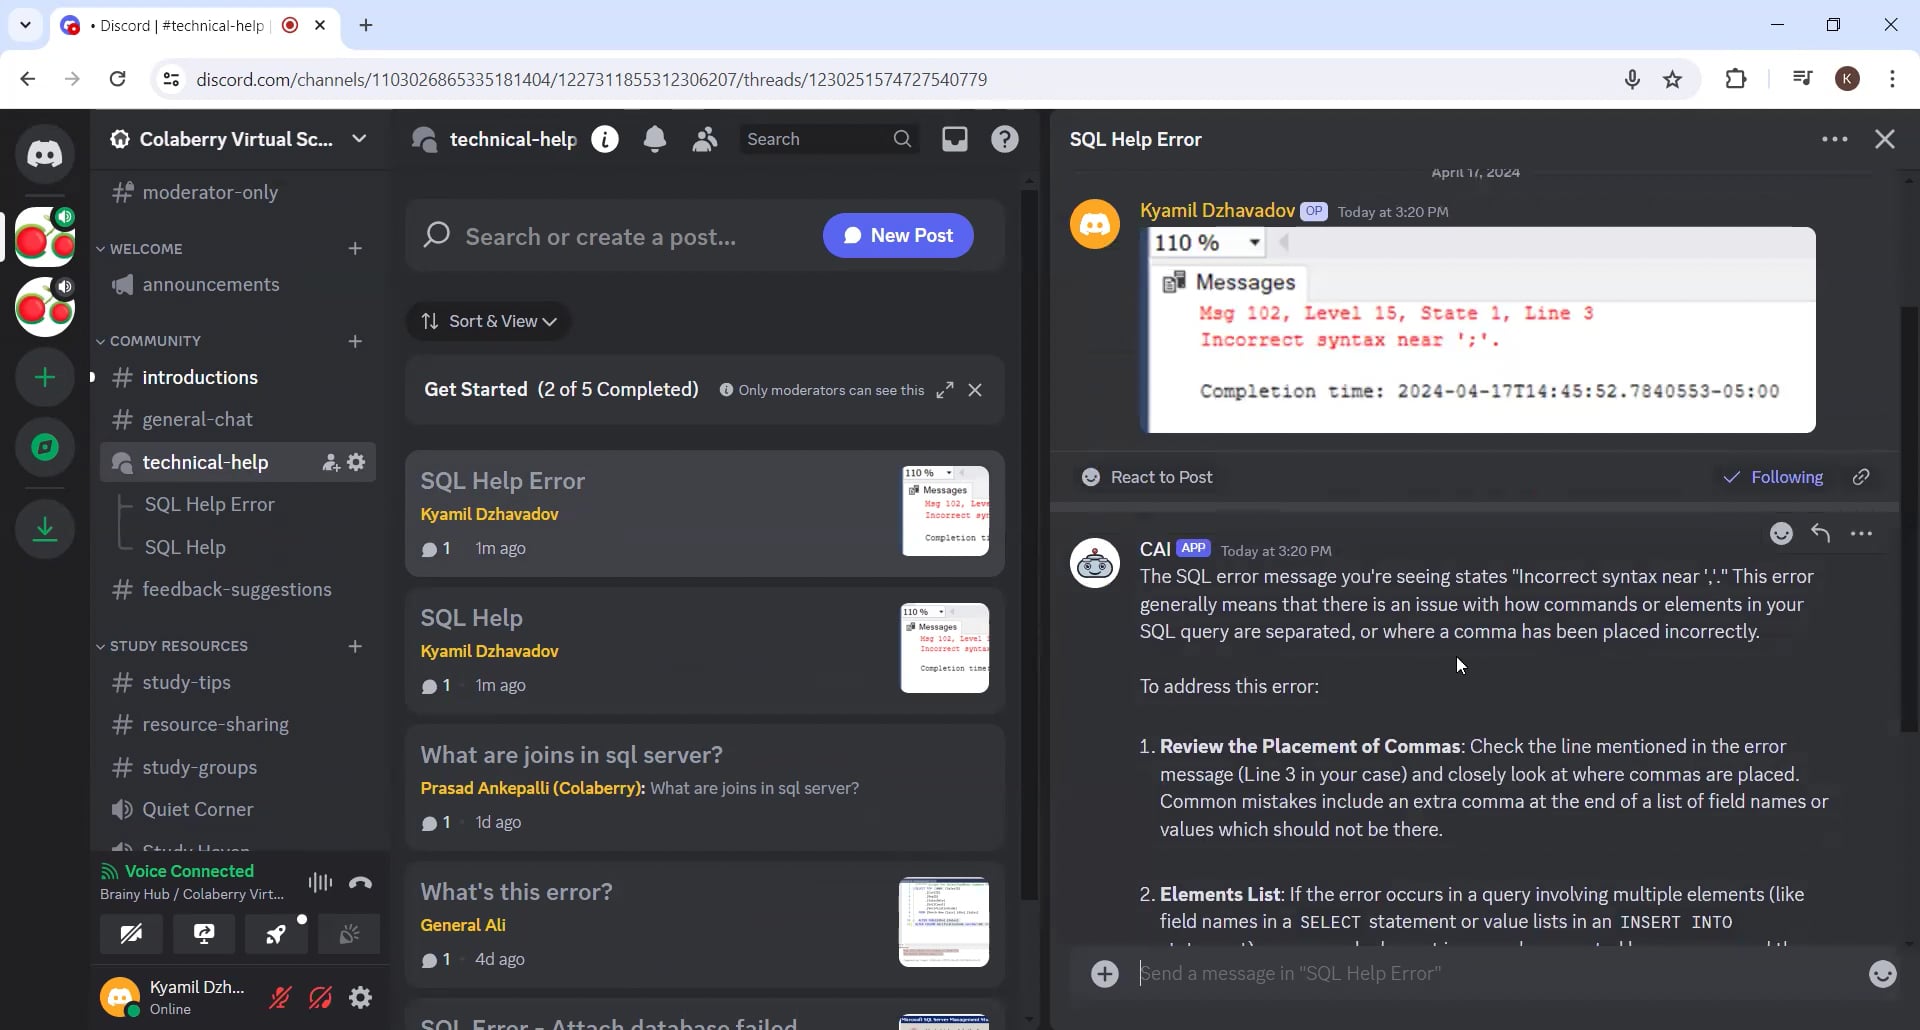Image resolution: width=1920 pixels, height=1030 pixels.
Task: Click React to Post
Action: pyautogui.click(x=1148, y=477)
